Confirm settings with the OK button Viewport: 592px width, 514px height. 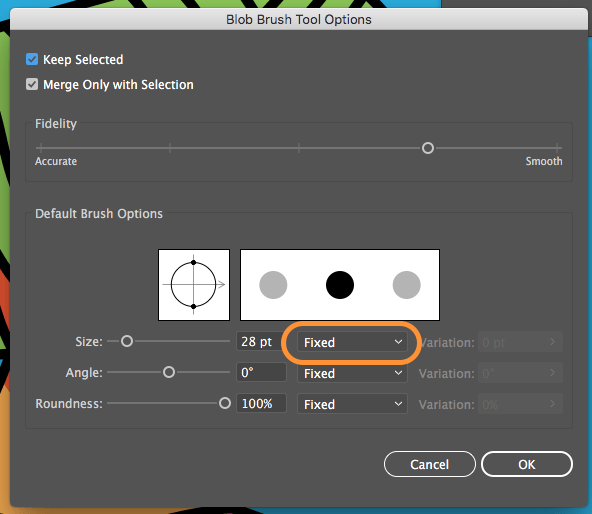click(527, 464)
